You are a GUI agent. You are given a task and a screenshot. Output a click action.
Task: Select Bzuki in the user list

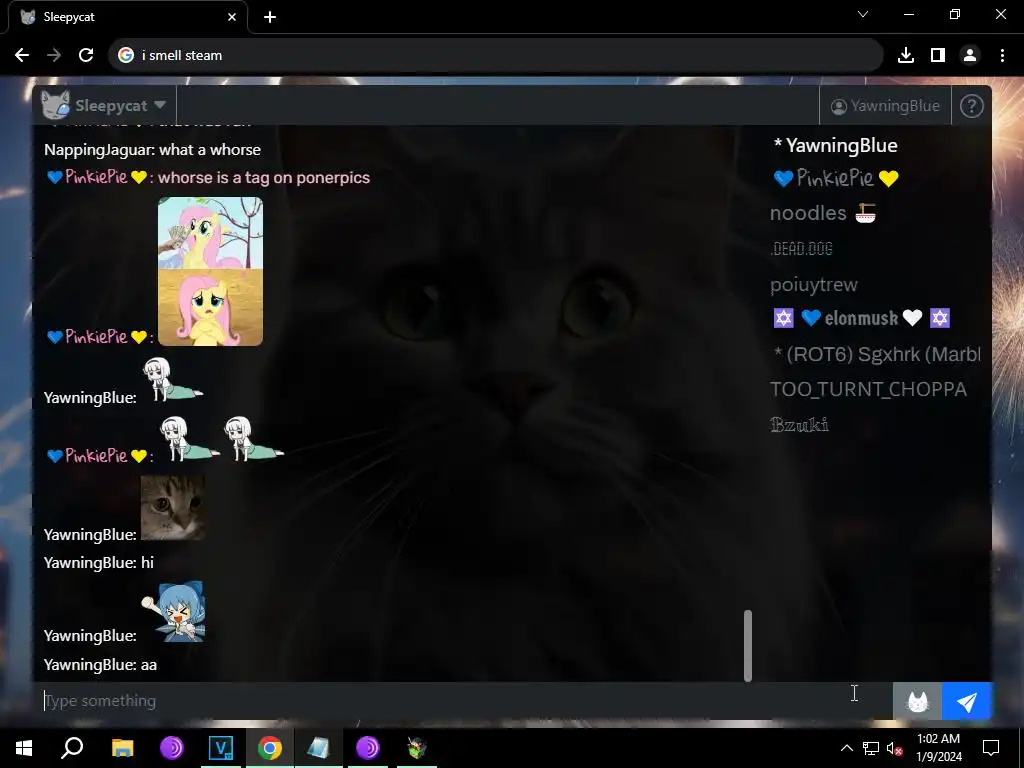(799, 424)
